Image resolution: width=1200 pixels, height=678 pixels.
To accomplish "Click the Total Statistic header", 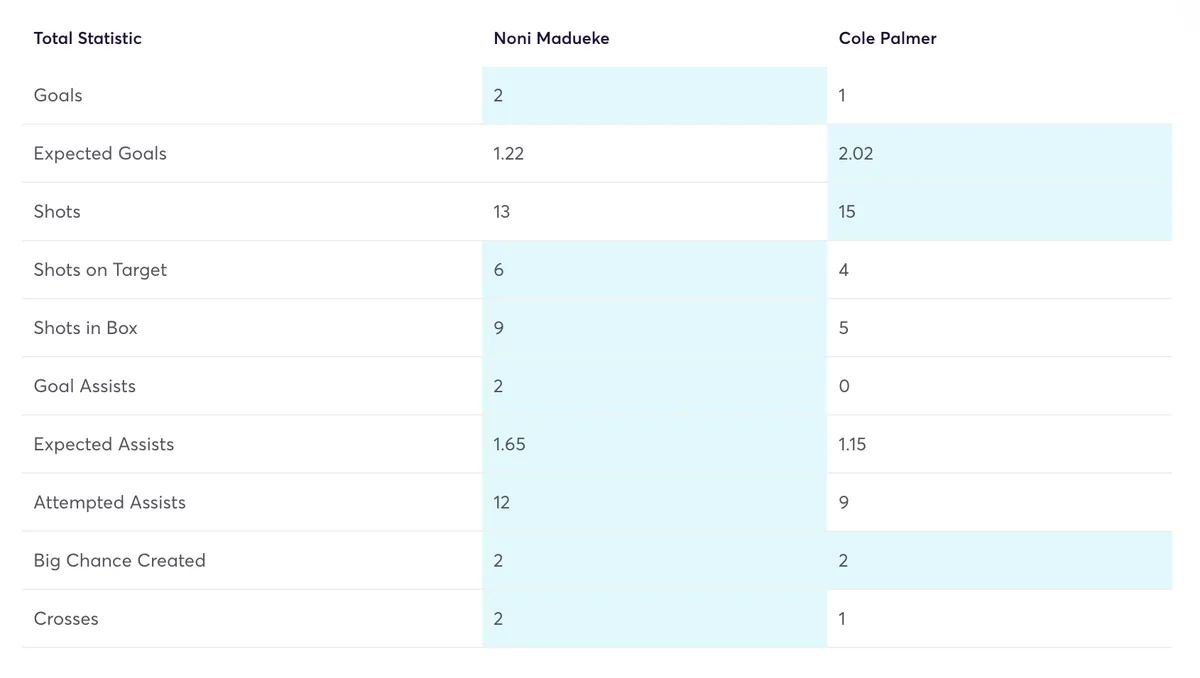I will [88, 38].
